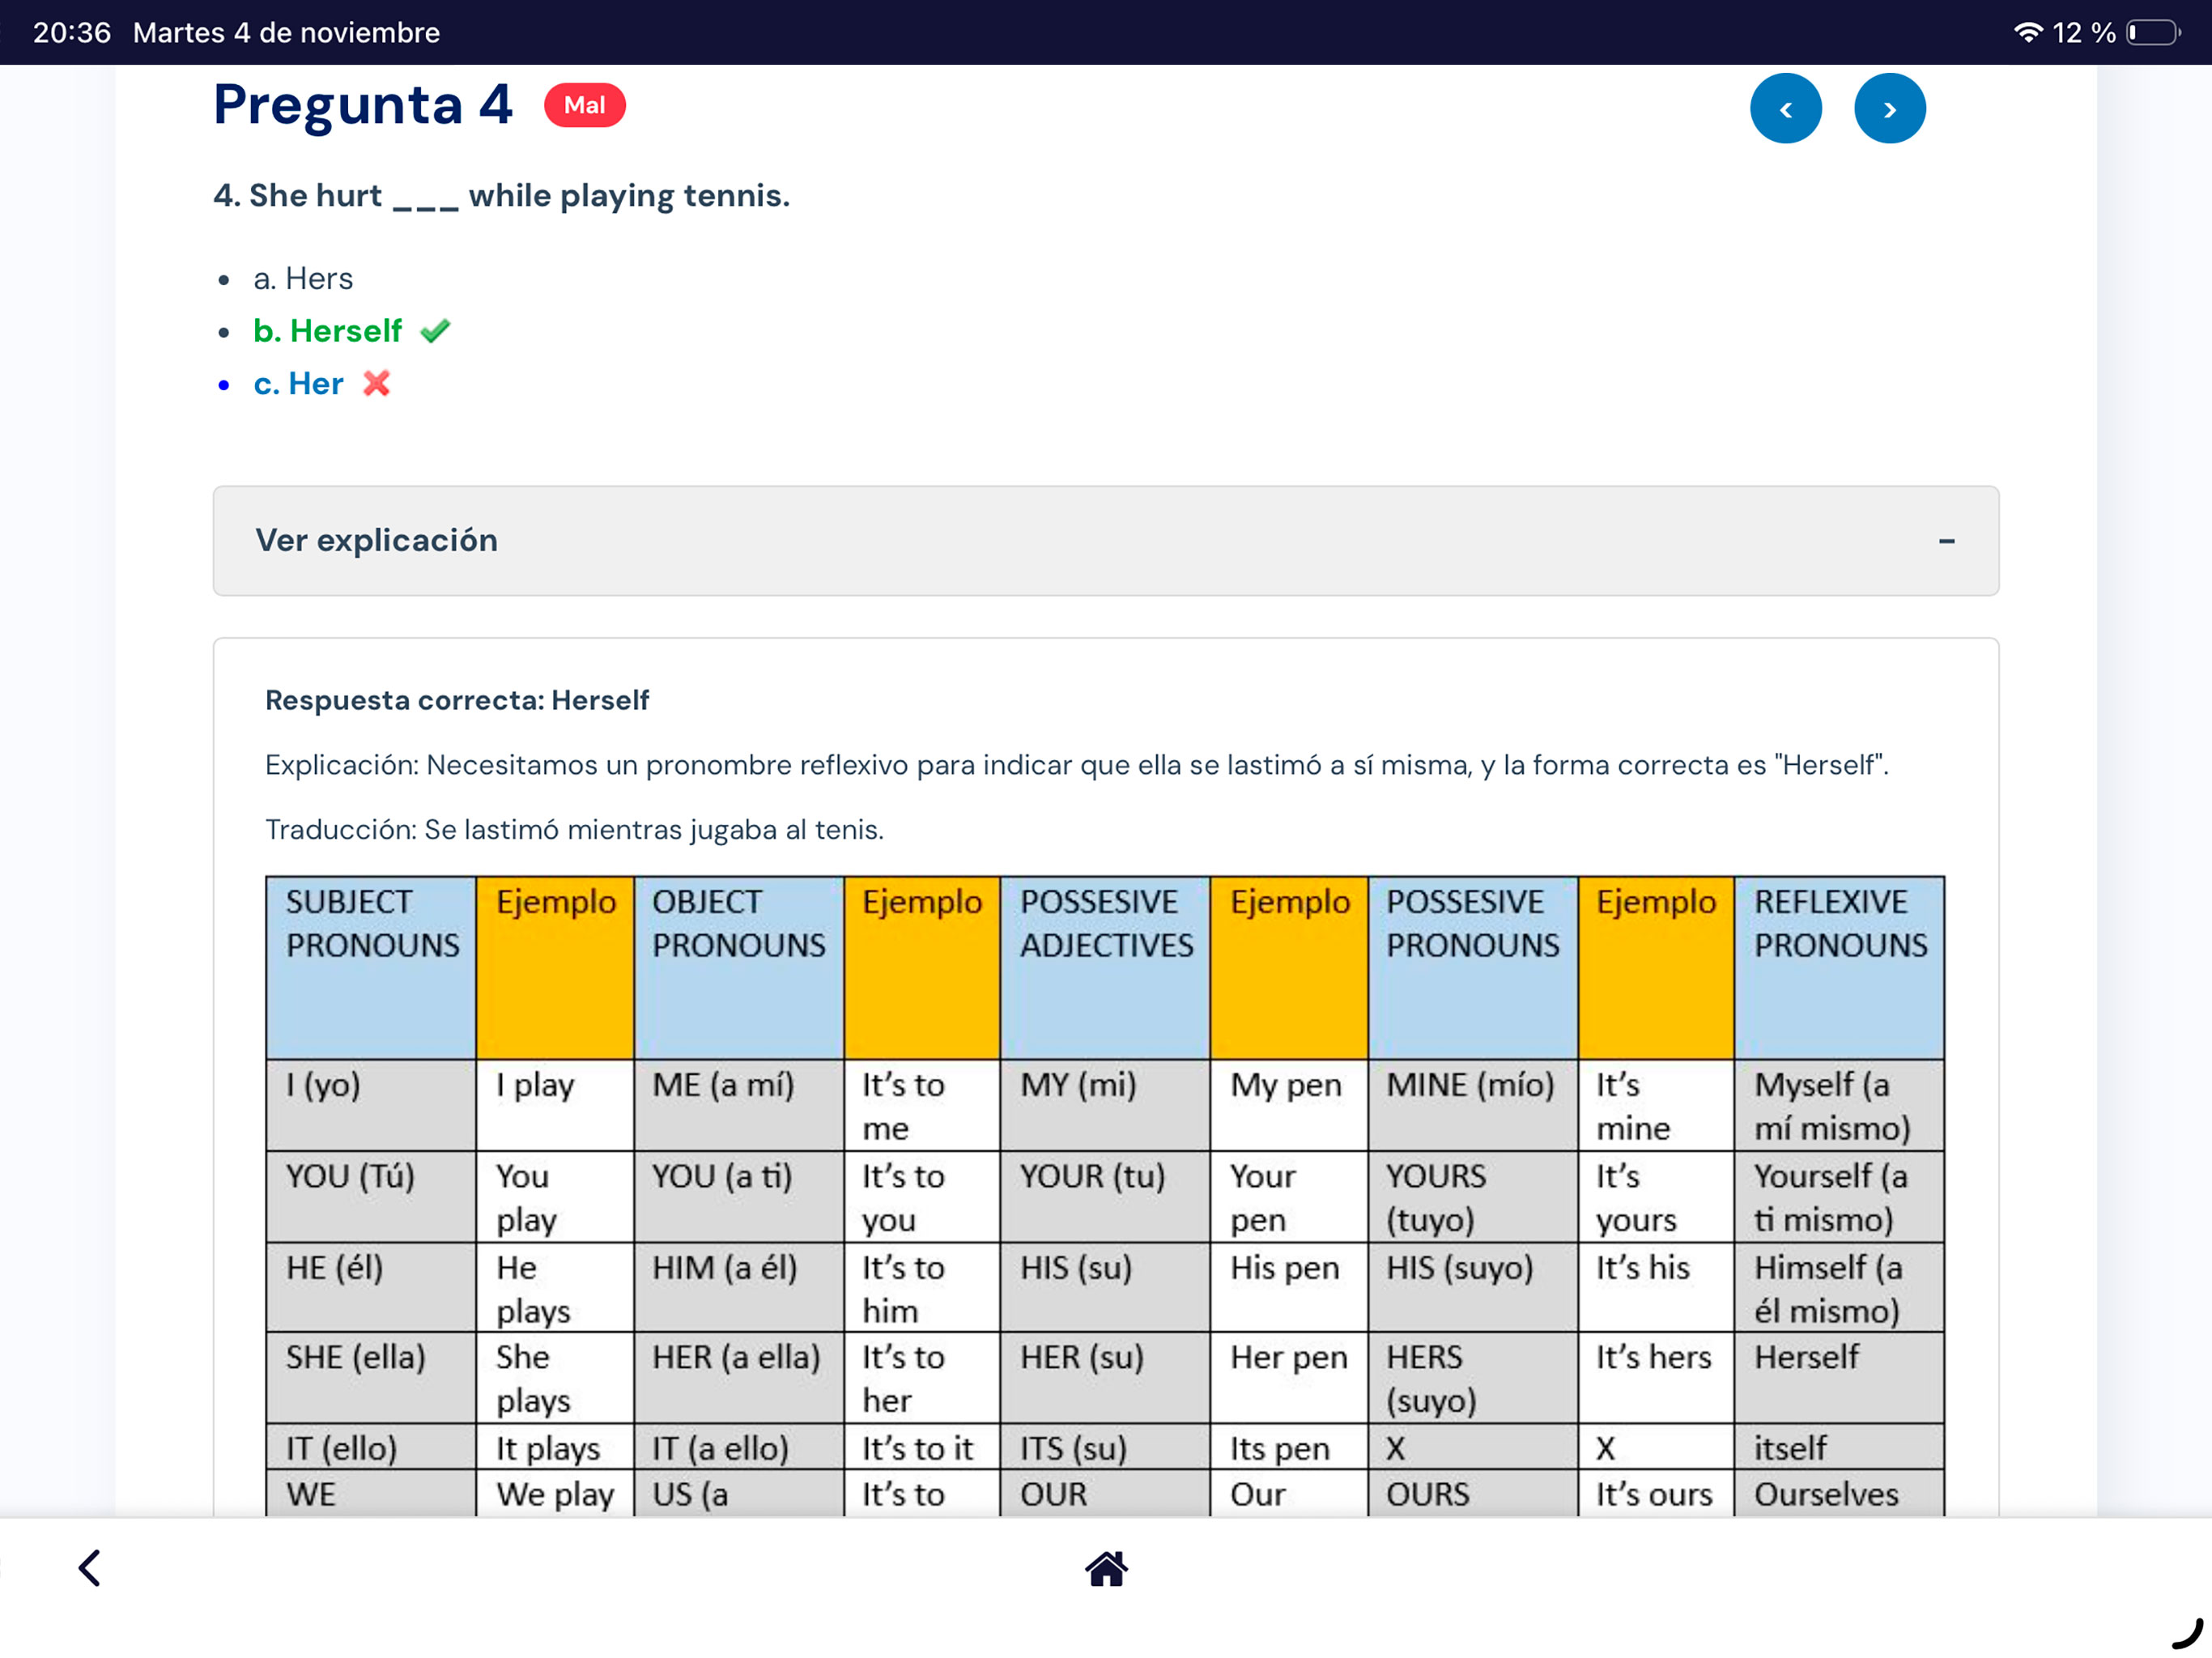
Task: Tap the Traducción sentence
Action: [x=574, y=829]
